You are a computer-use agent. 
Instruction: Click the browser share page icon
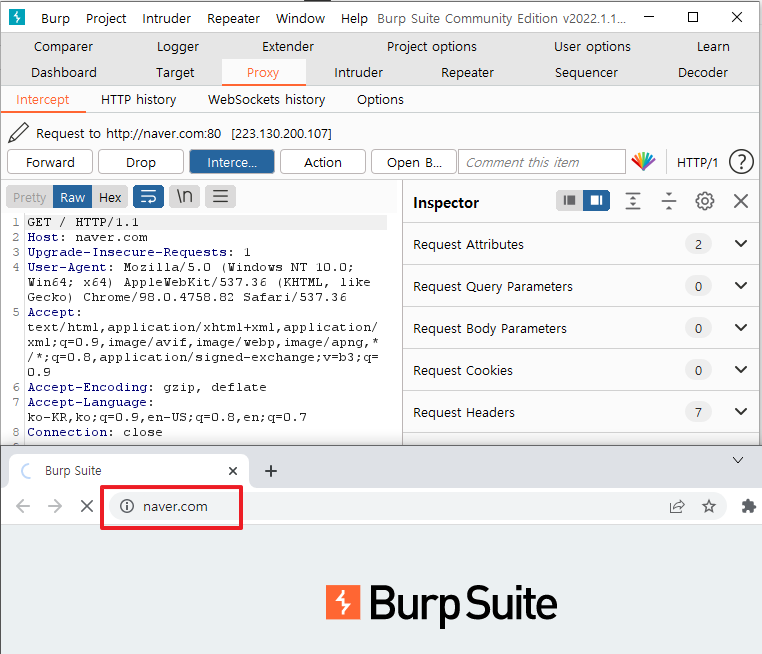coord(677,506)
